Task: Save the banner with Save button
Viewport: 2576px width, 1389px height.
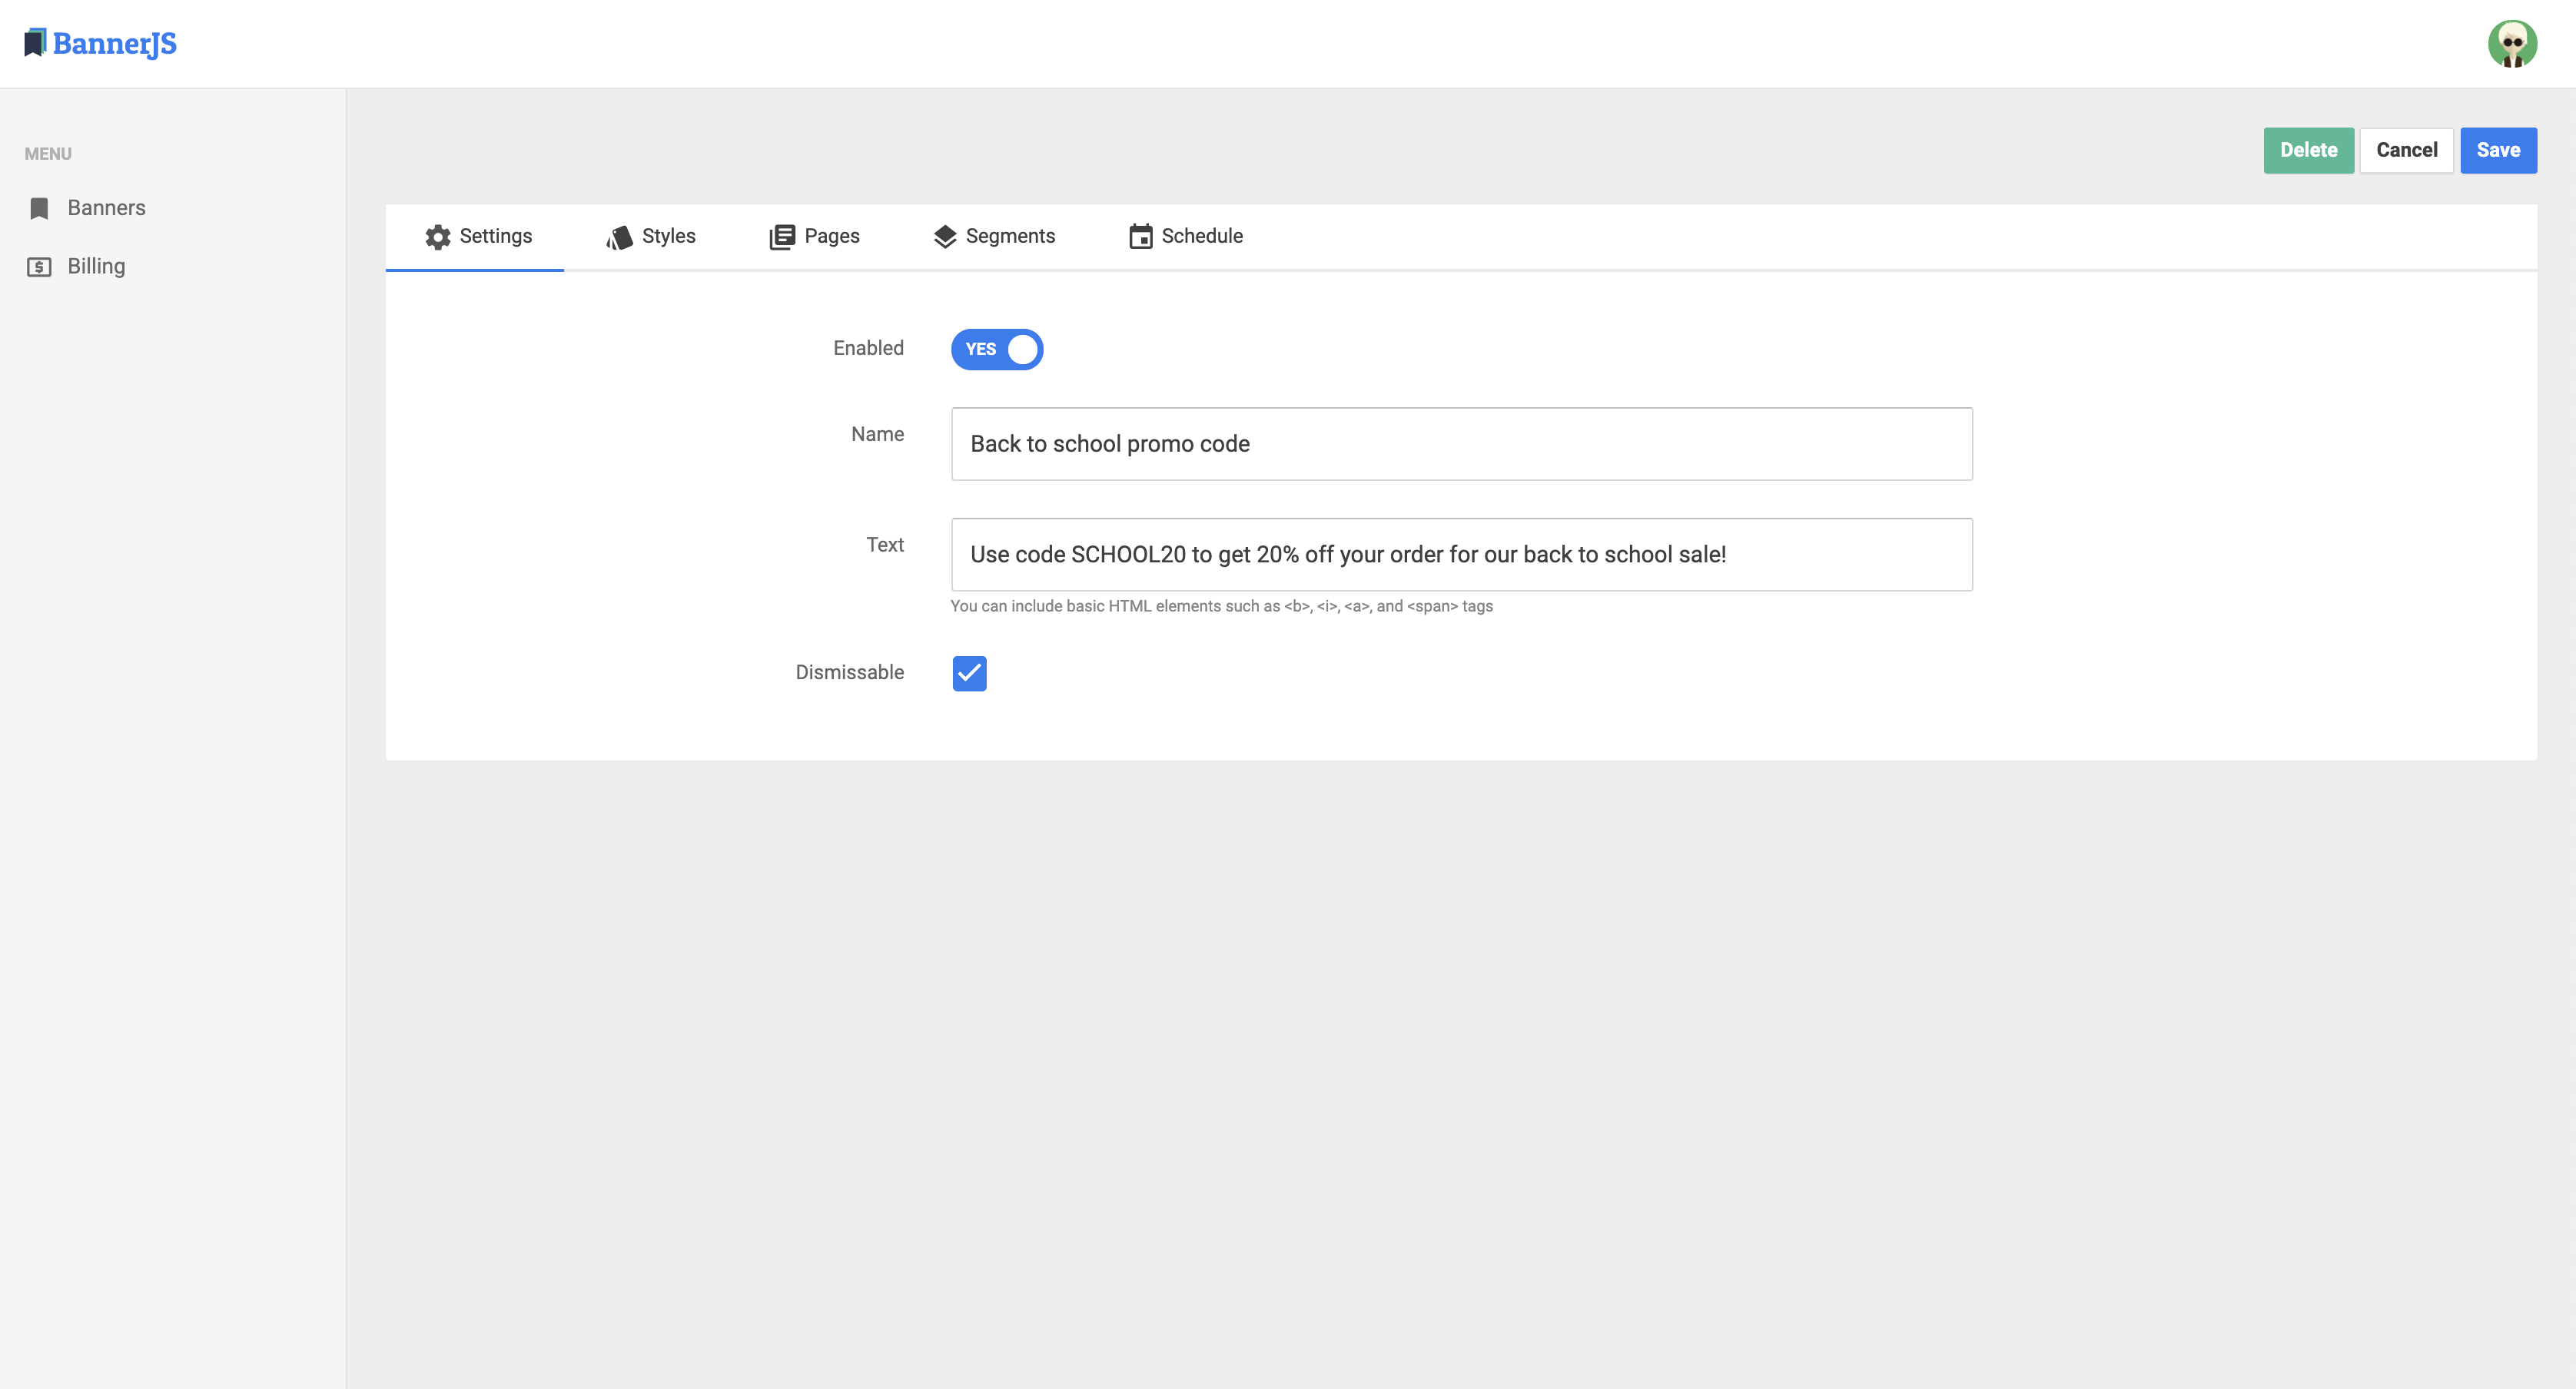Action: [2497, 150]
